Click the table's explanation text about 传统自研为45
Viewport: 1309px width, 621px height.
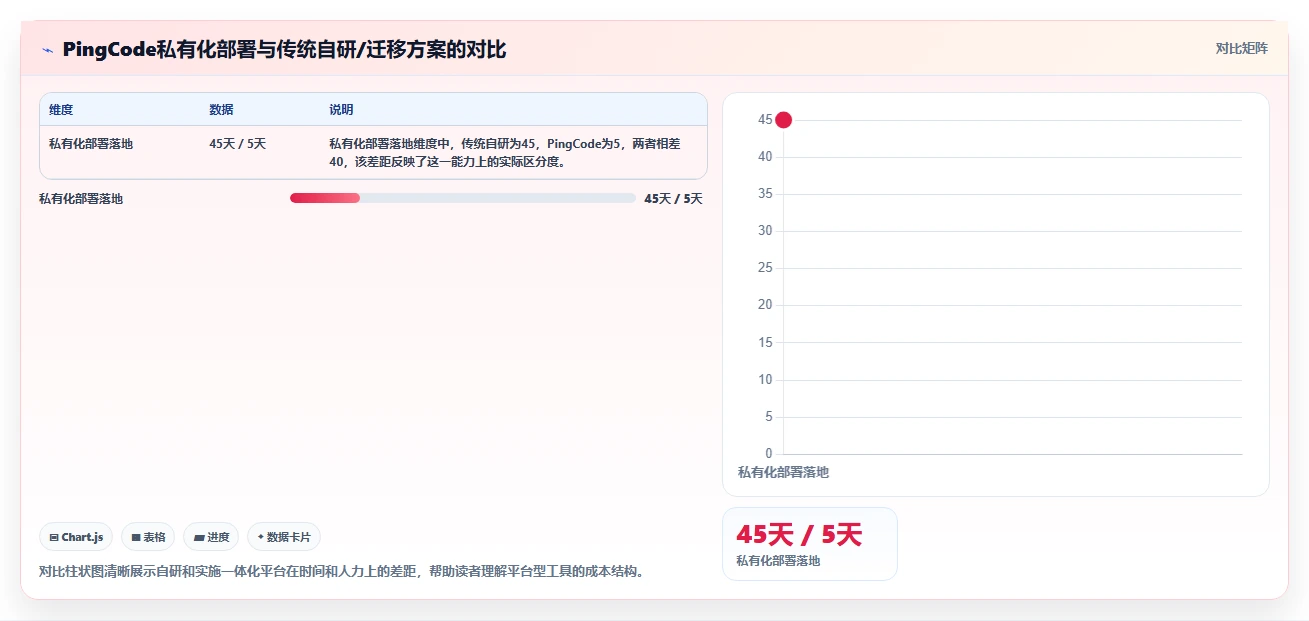(505, 153)
